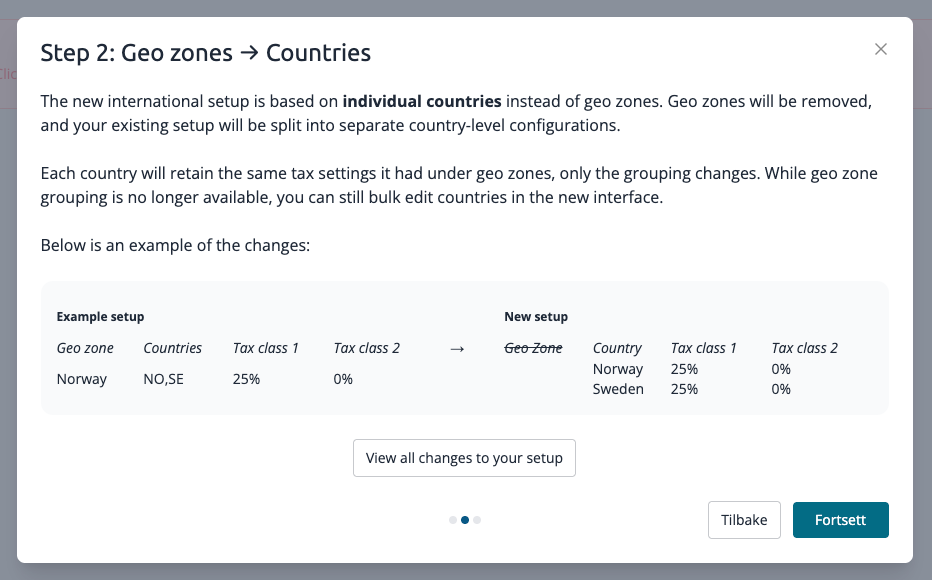This screenshot has width=932, height=580.
Task: Click the Below is an example text line
Action: (x=175, y=245)
